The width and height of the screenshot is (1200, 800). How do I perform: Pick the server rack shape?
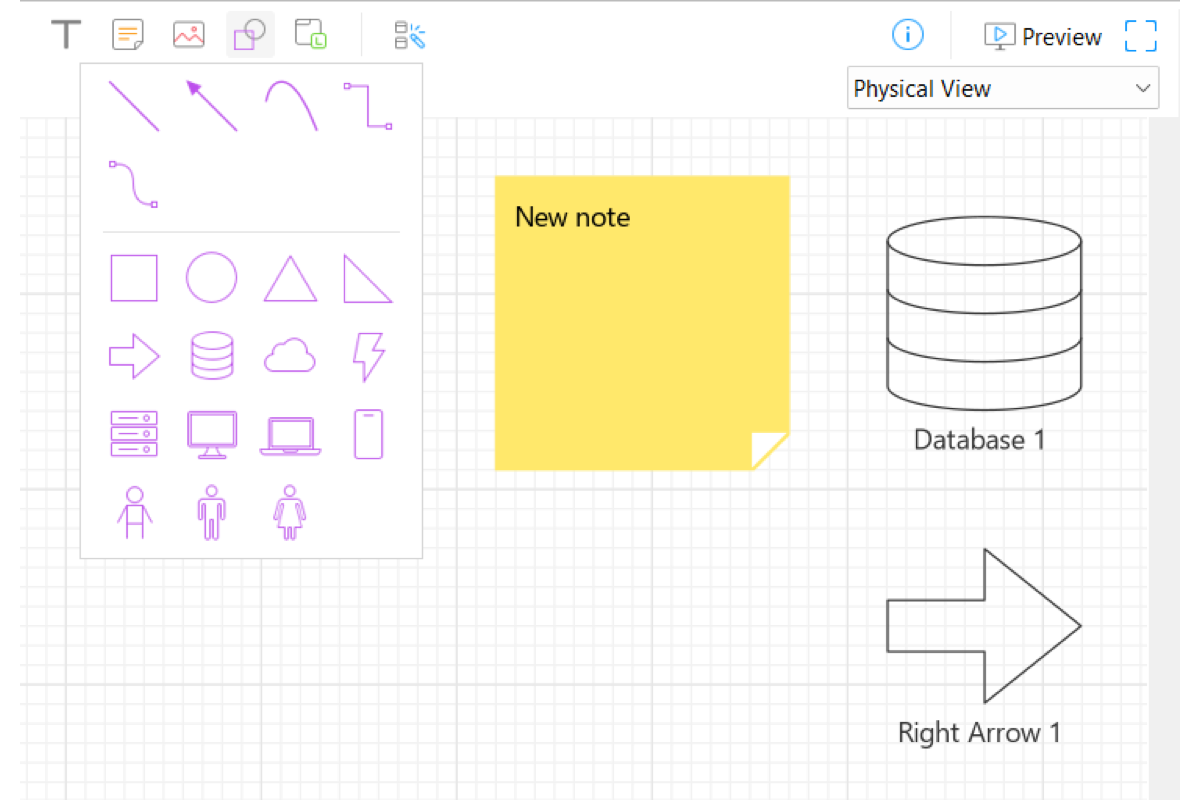[x=133, y=434]
